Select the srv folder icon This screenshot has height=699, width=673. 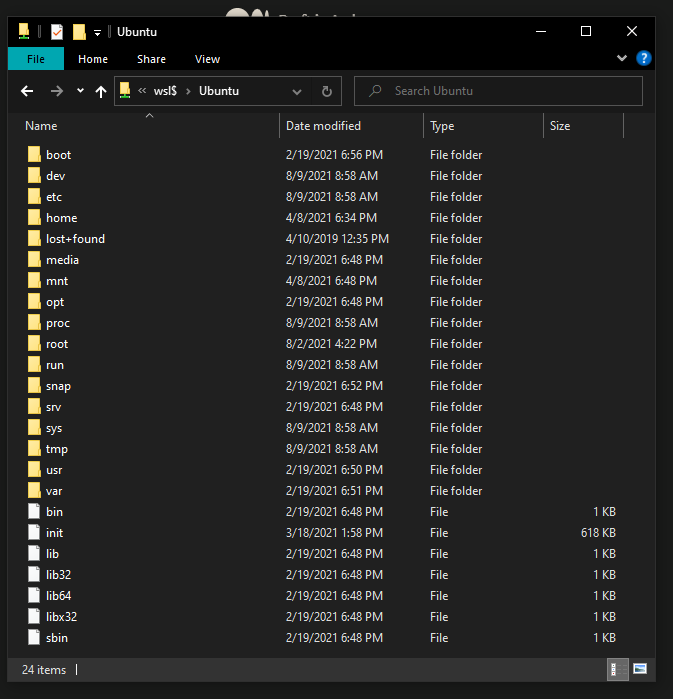[34, 406]
